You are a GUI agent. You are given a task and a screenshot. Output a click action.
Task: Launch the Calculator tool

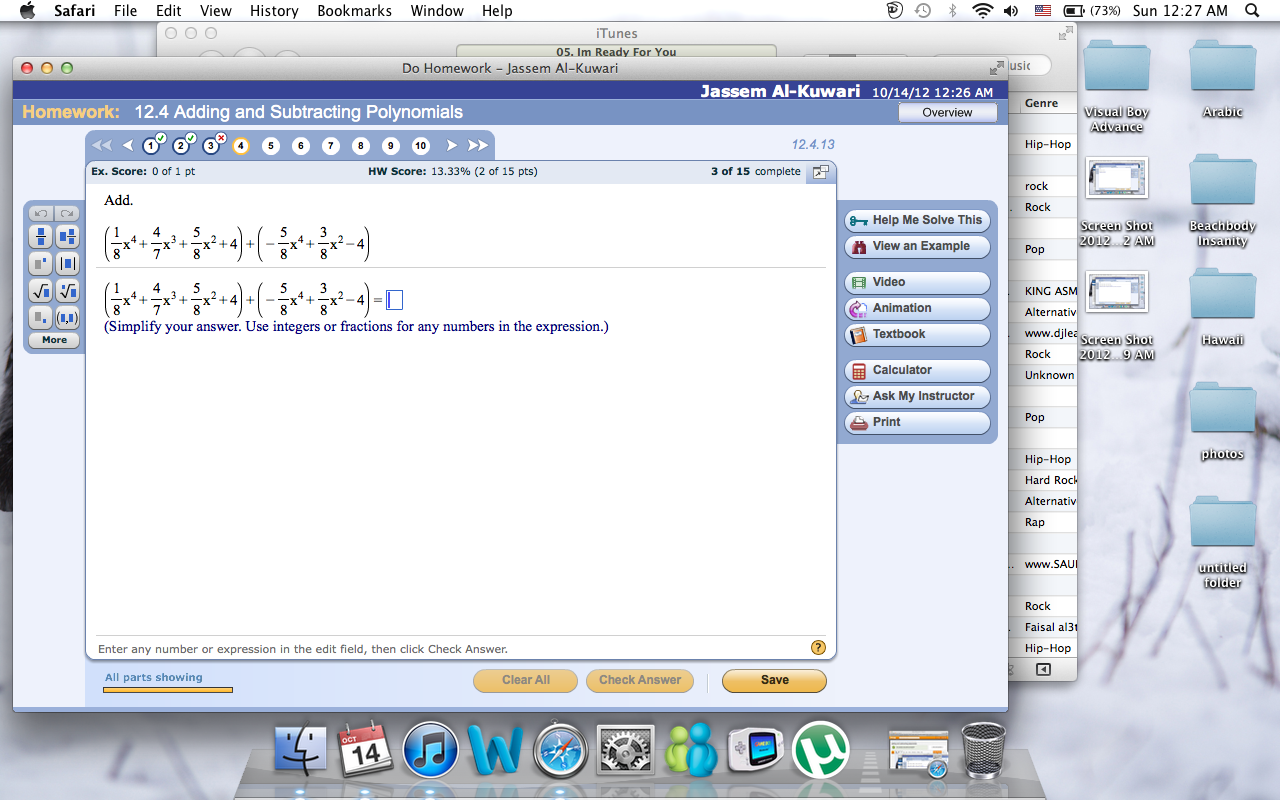coord(917,370)
